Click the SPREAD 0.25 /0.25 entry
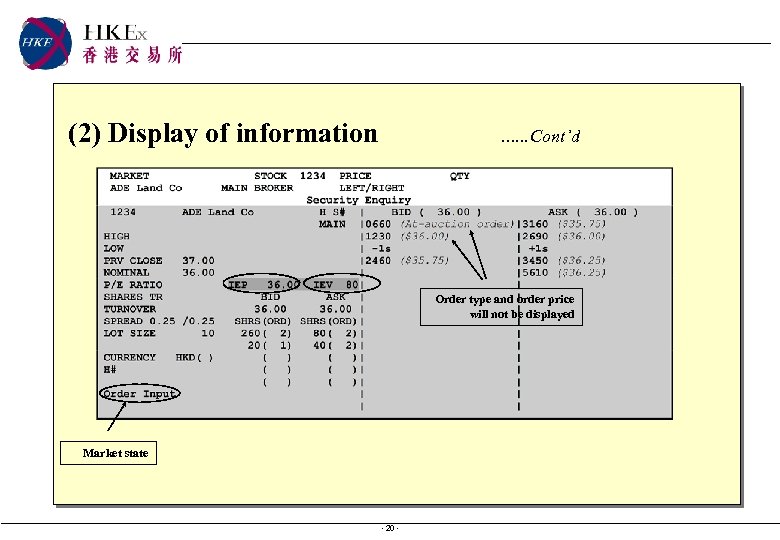 coord(159,321)
